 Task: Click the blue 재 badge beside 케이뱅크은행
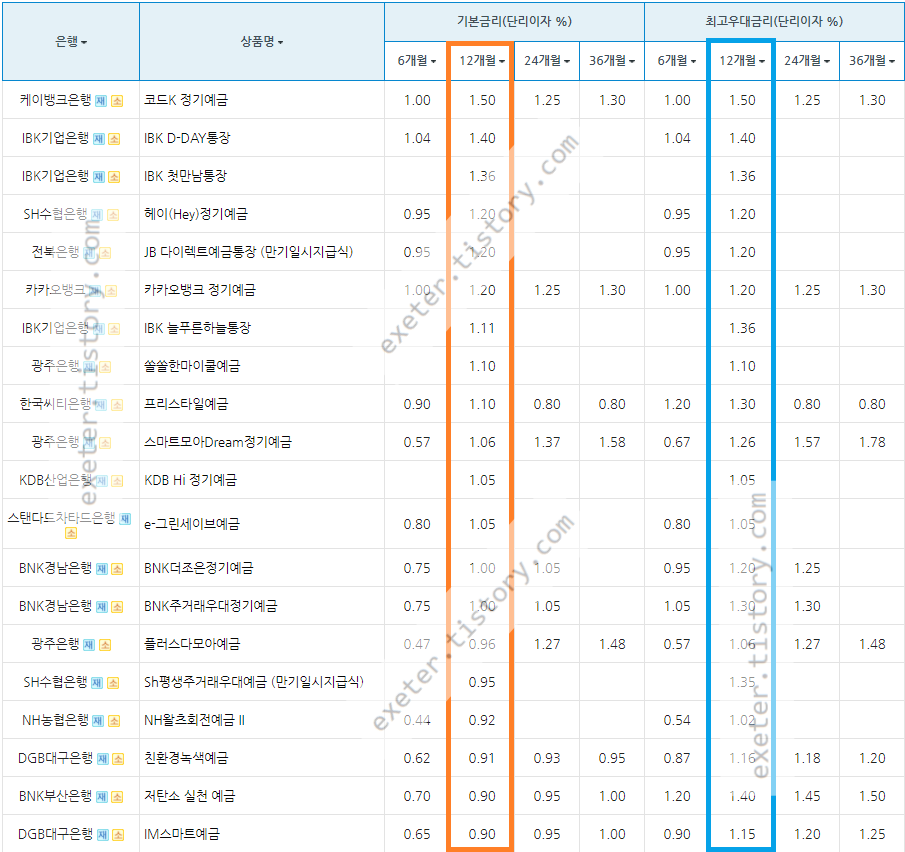(101, 101)
